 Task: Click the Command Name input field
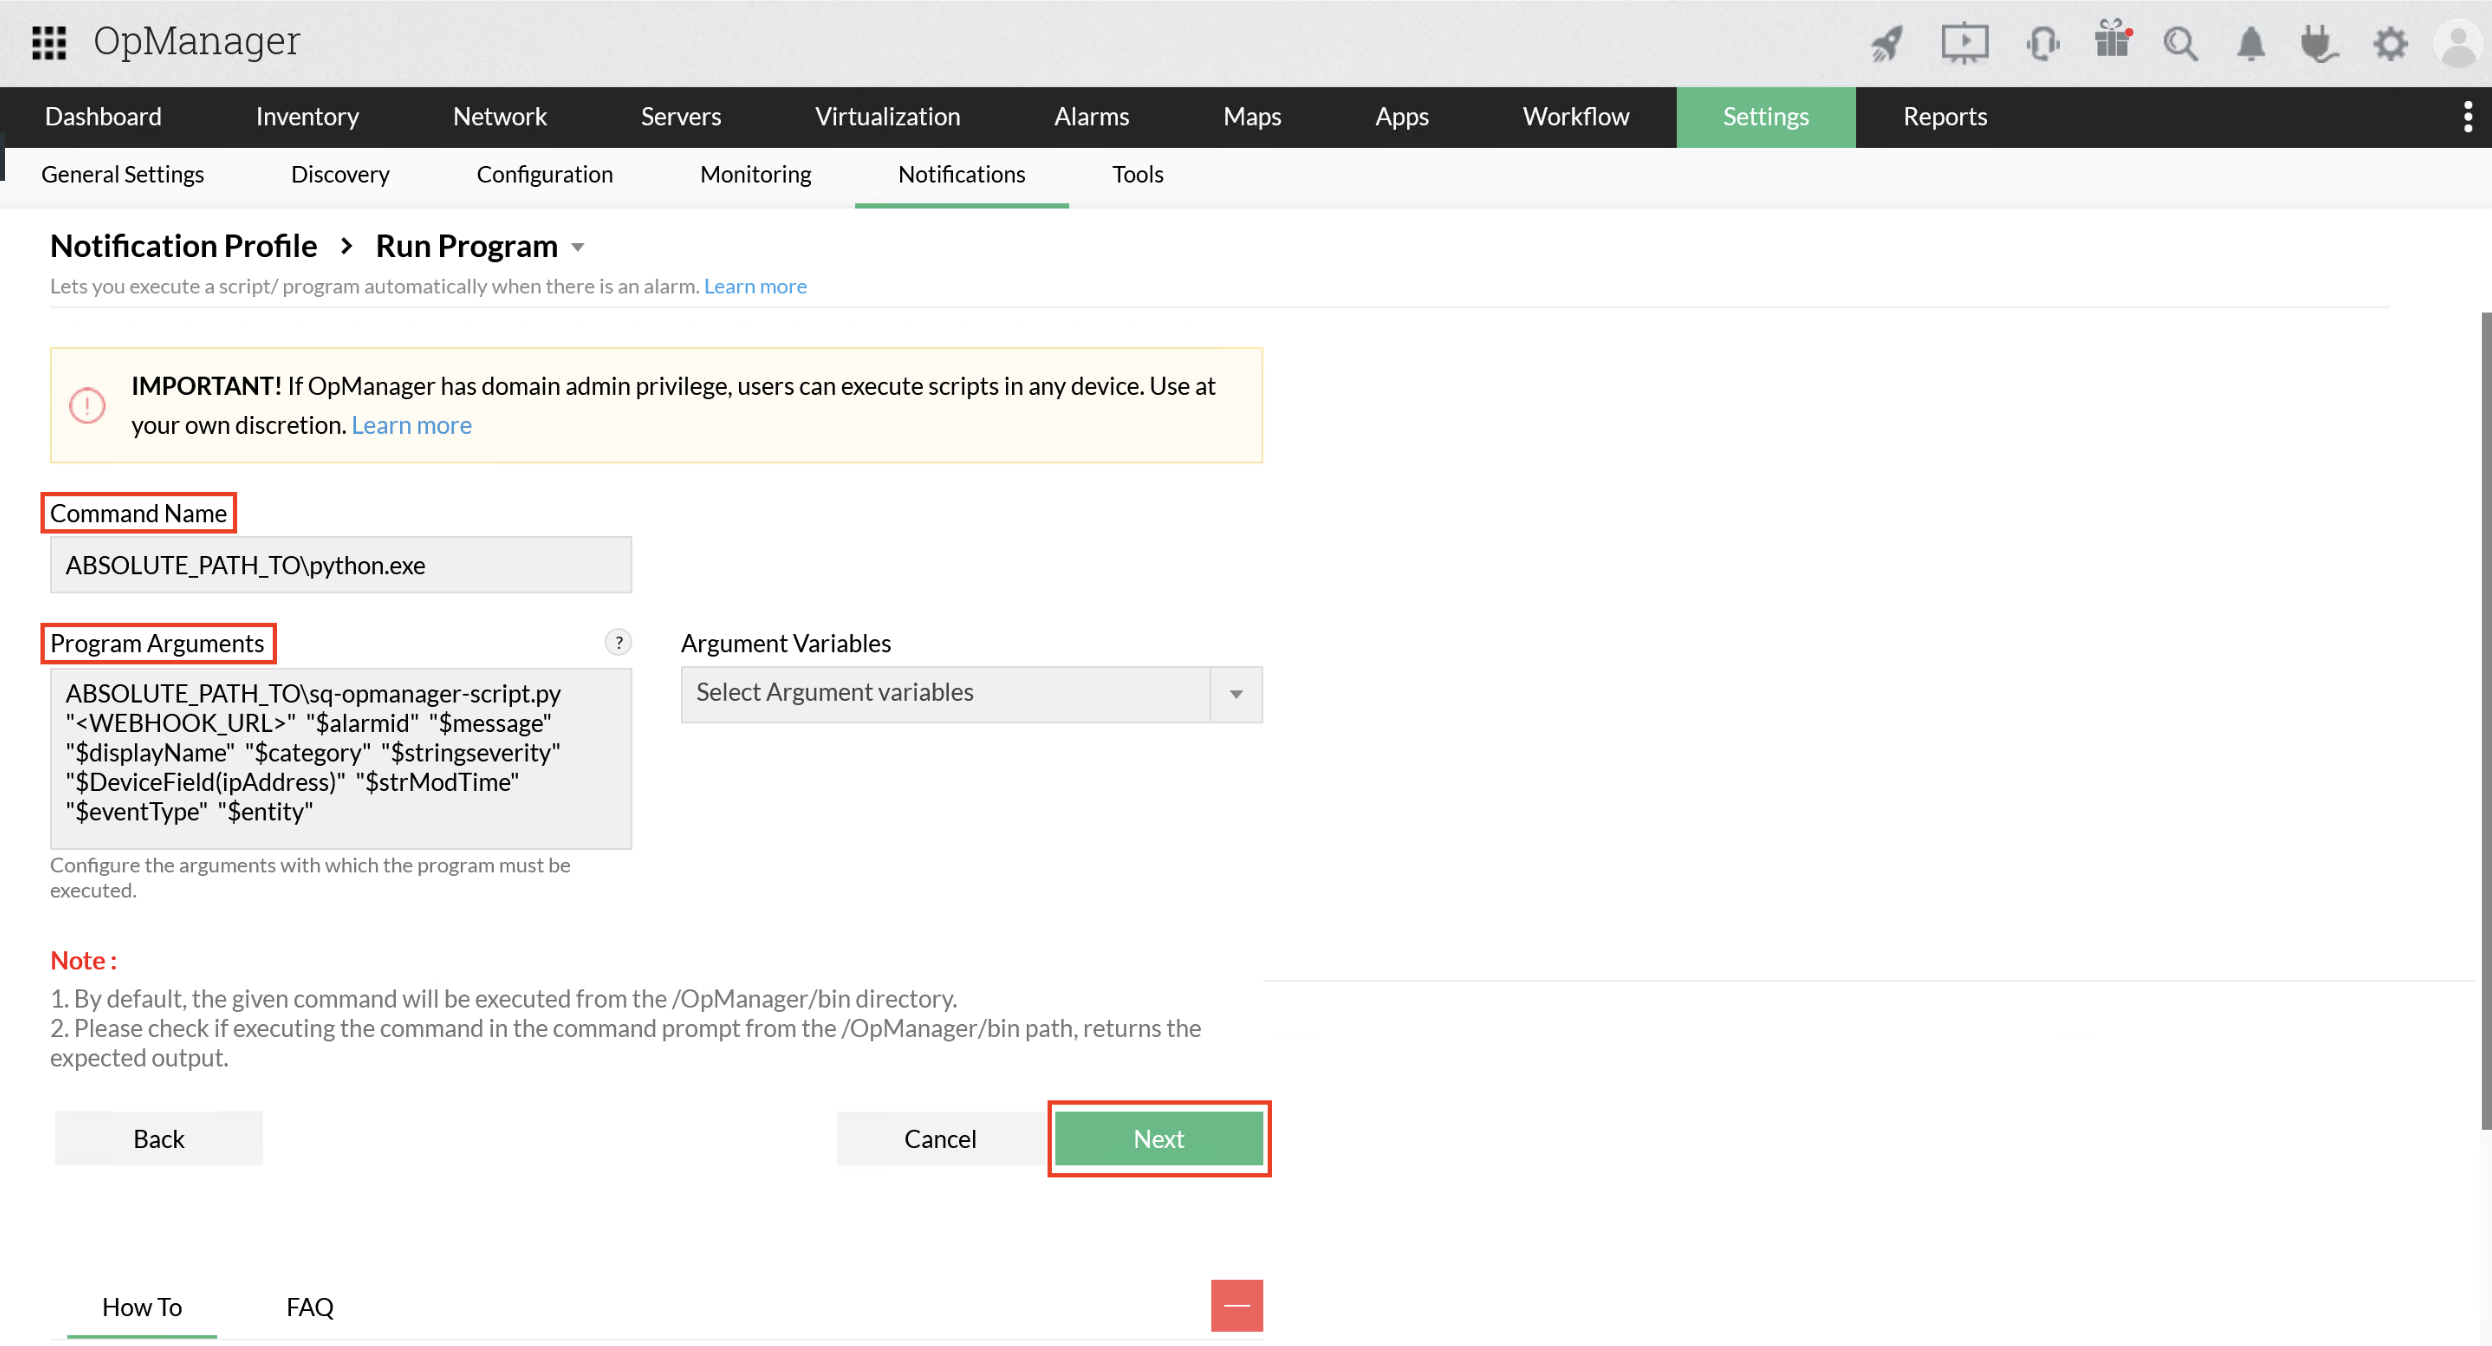tap(341, 565)
